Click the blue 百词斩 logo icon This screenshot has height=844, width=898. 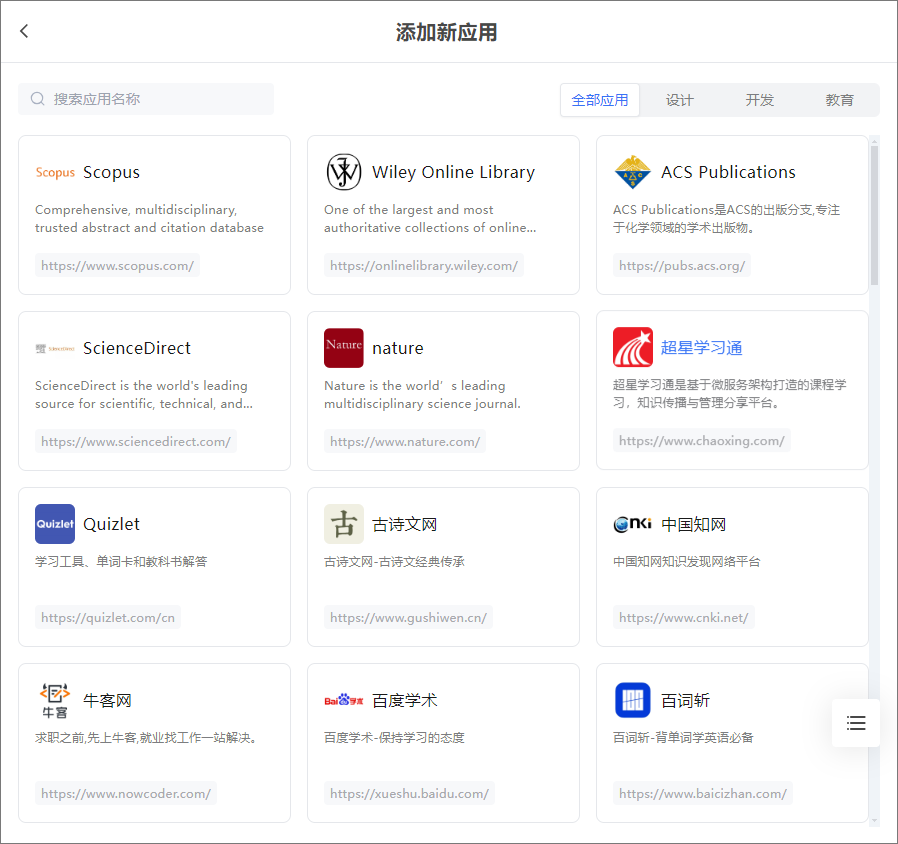[632, 700]
